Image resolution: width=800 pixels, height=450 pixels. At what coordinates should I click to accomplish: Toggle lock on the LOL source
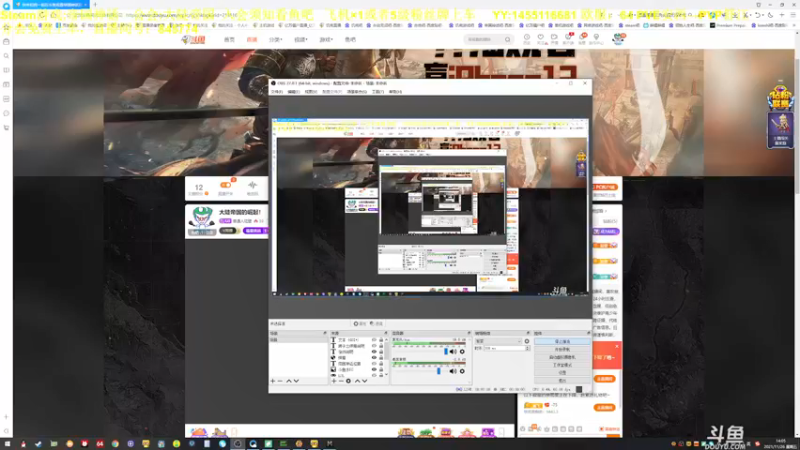coord(381,376)
